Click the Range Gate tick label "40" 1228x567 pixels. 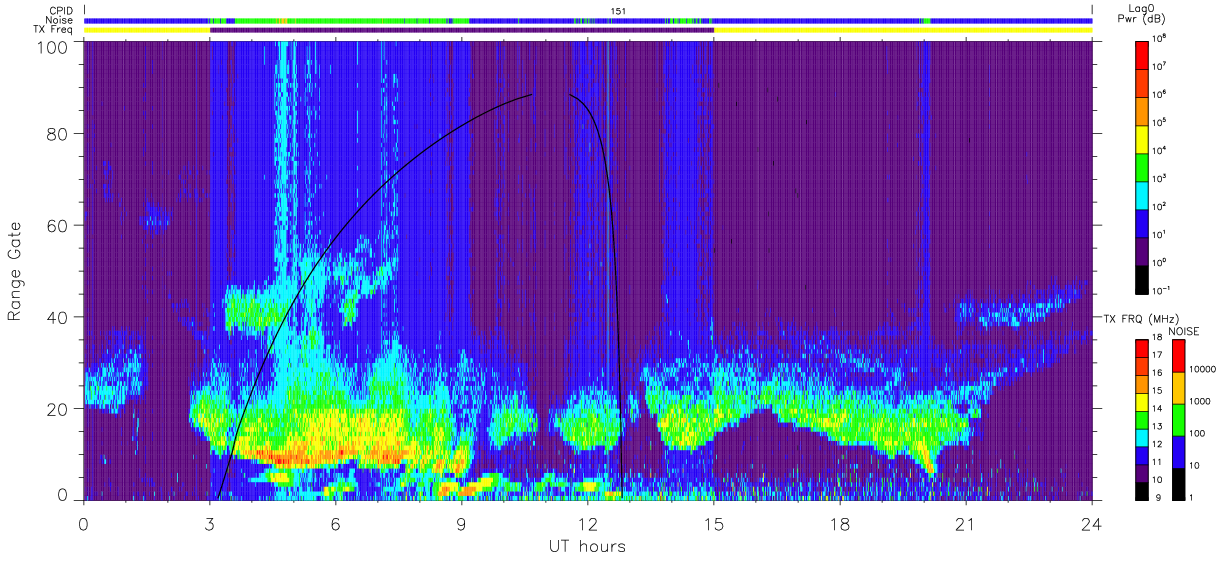58,317
